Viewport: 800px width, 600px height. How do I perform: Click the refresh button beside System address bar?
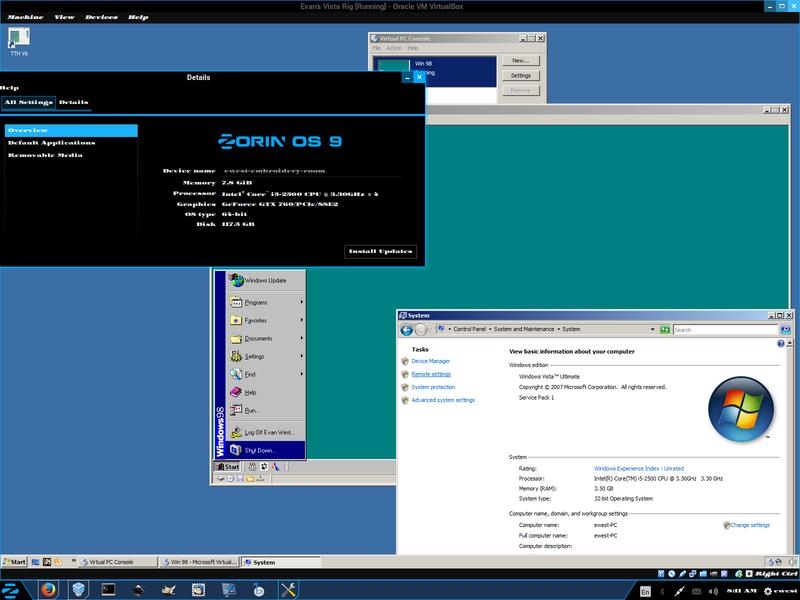[665, 330]
